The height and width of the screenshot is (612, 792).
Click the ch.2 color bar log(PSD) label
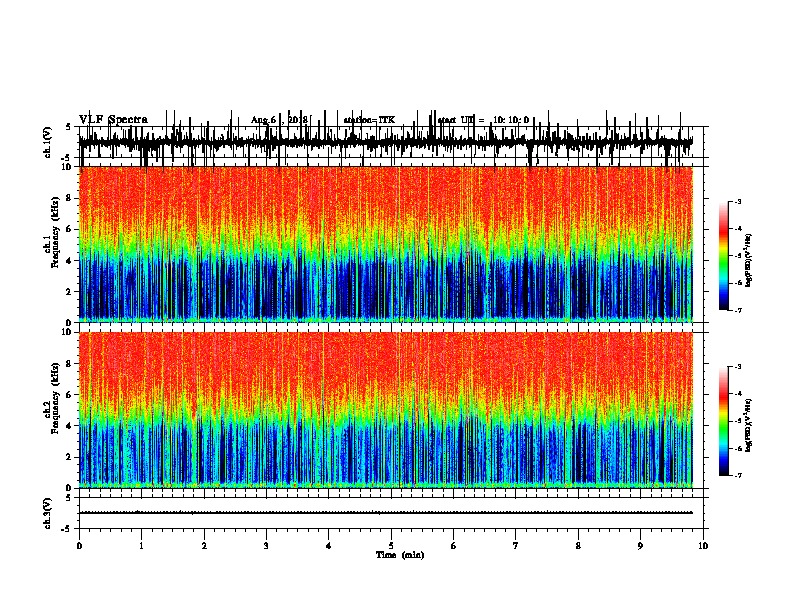(x=748, y=425)
